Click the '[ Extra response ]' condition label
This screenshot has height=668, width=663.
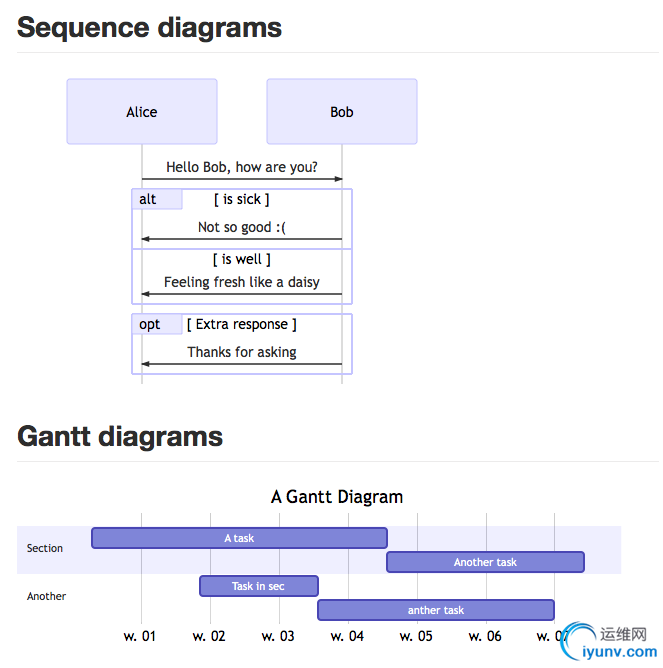(x=242, y=324)
